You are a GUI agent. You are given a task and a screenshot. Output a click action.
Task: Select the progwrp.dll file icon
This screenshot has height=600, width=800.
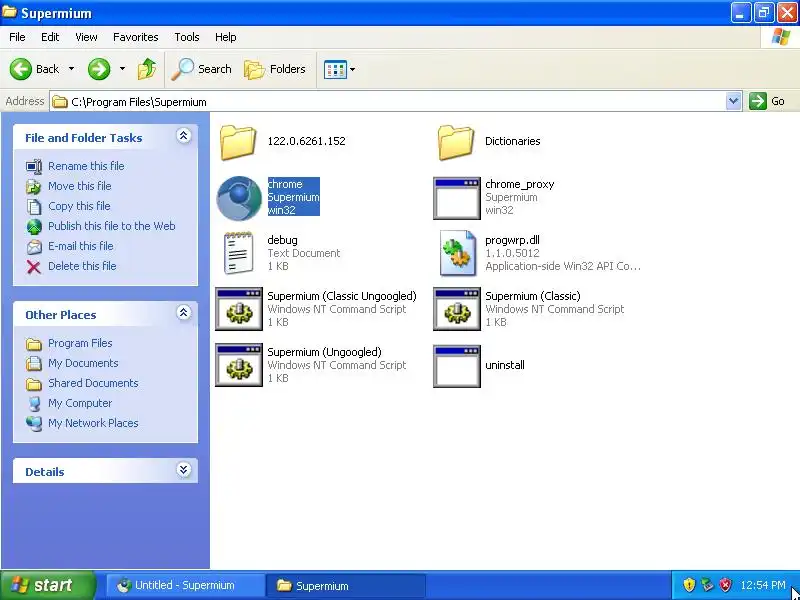point(458,253)
